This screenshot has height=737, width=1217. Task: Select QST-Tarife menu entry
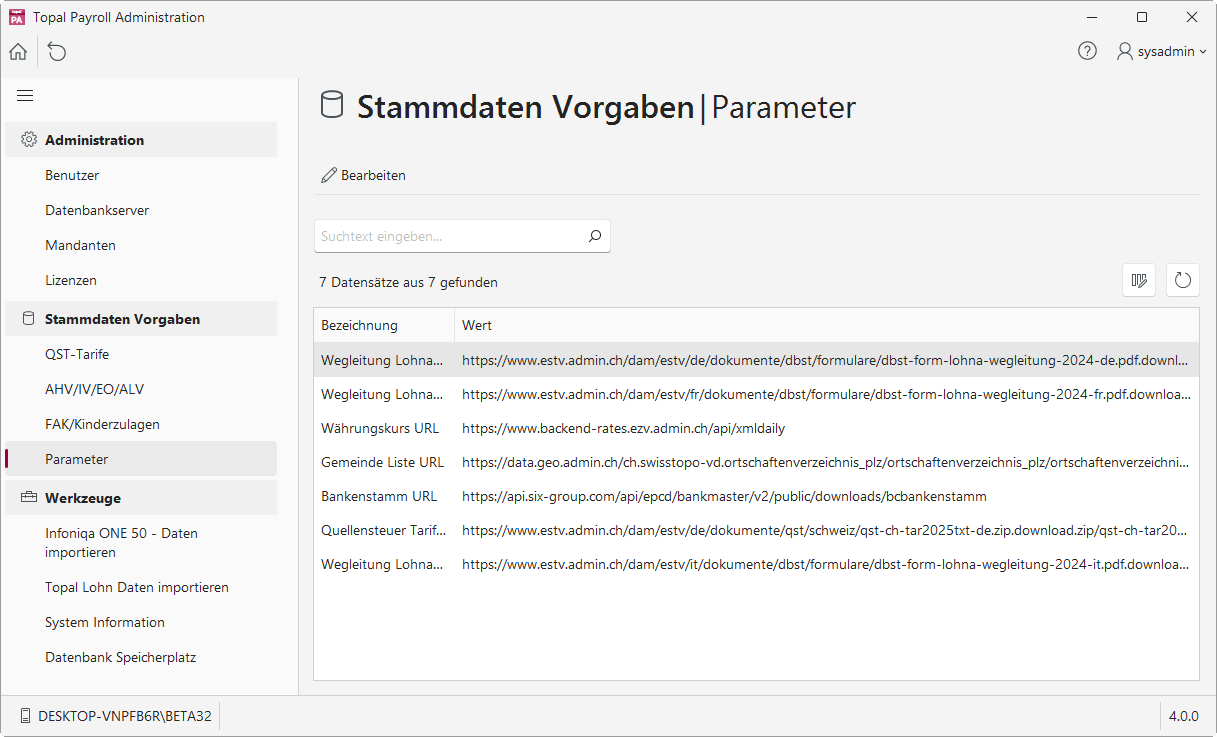(77, 354)
